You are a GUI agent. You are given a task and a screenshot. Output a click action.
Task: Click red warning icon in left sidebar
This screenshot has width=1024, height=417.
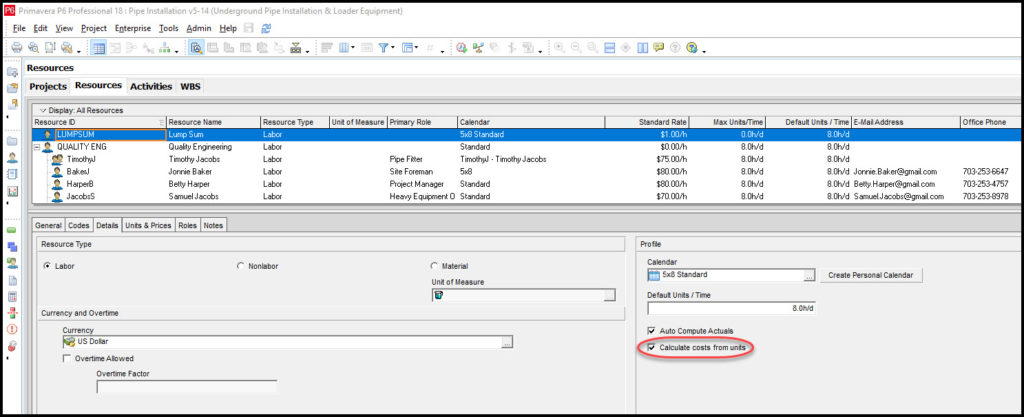pyautogui.click(x=13, y=328)
